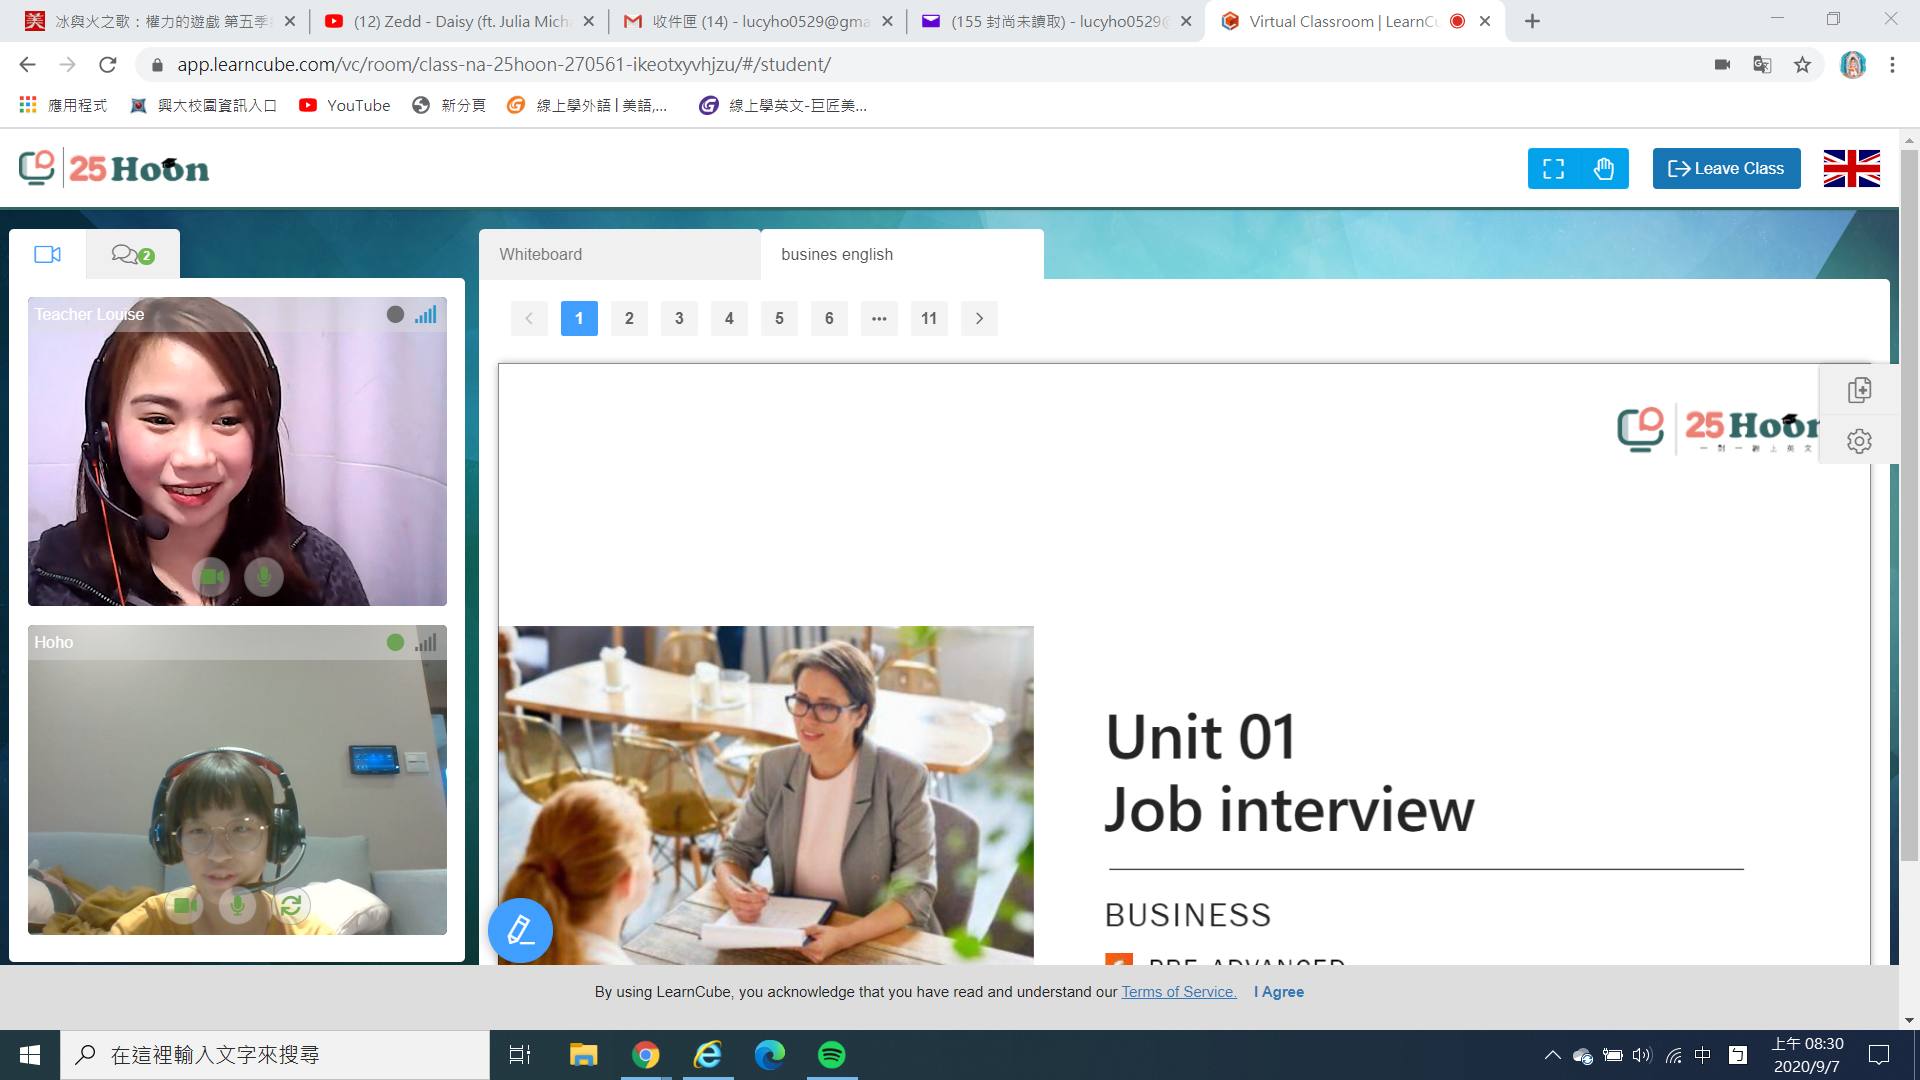Open the chat tab with 2 messages
The height and width of the screenshot is (1080, 1920).
(x=132, y=254)
